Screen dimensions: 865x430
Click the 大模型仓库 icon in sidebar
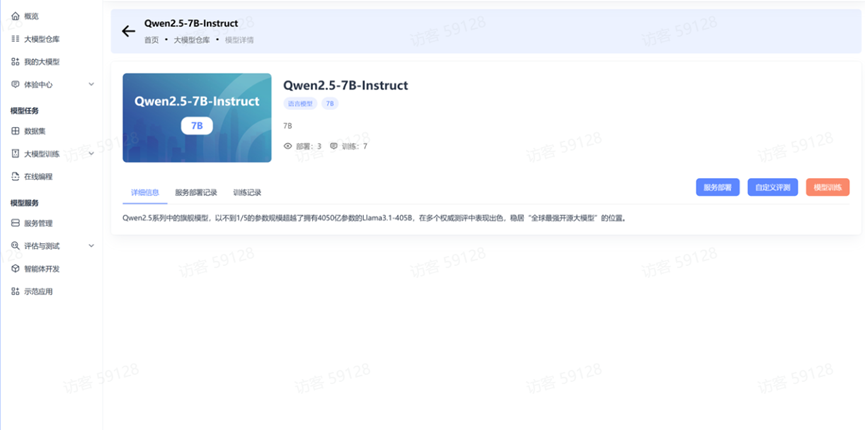[x=15, y=39]
